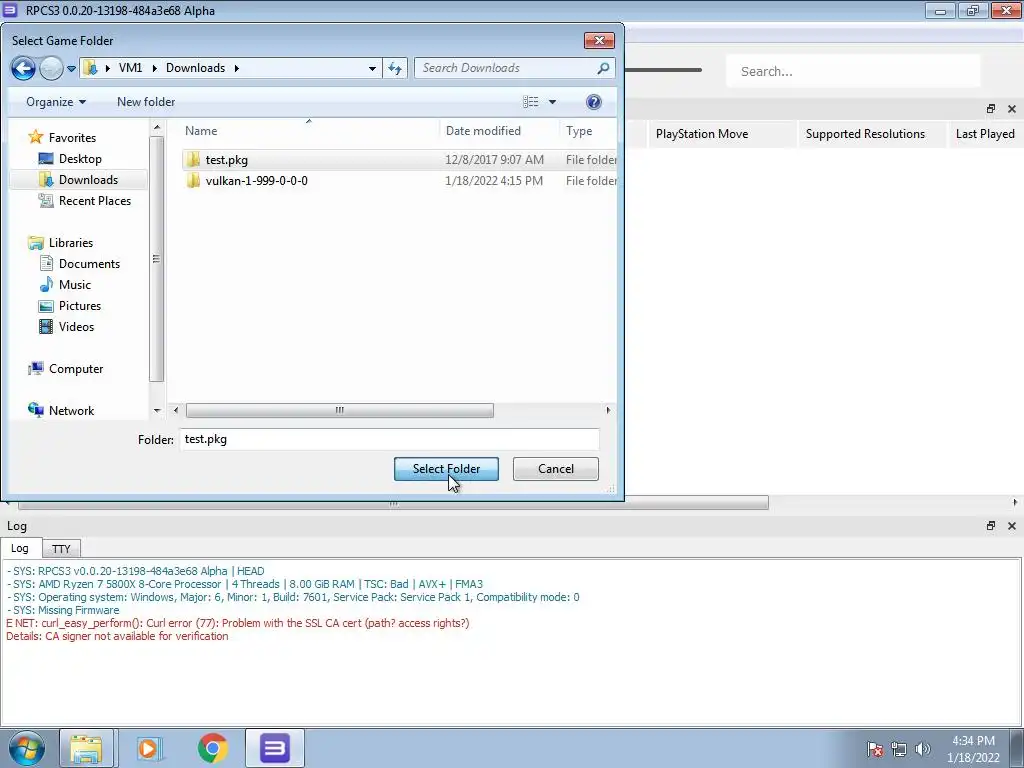Screen dimensions: 1024x768
Task: Switch to the Log tab
Action: tap(20, 548)
